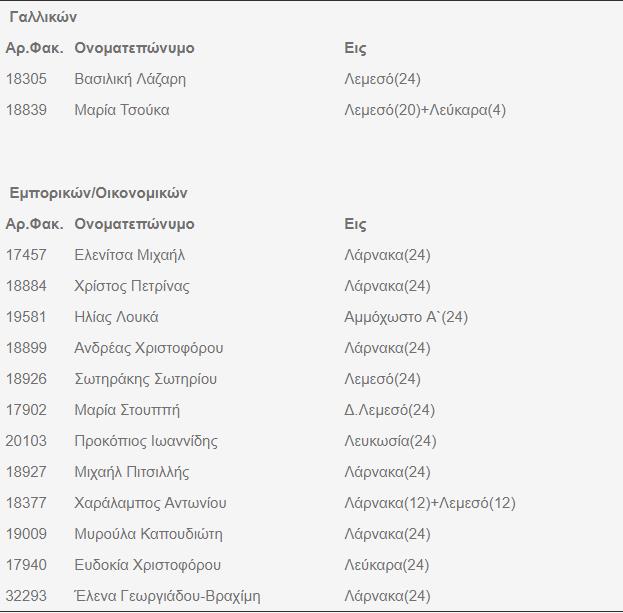Select the name Σωτηράκης Σωτηρίου

145,379
